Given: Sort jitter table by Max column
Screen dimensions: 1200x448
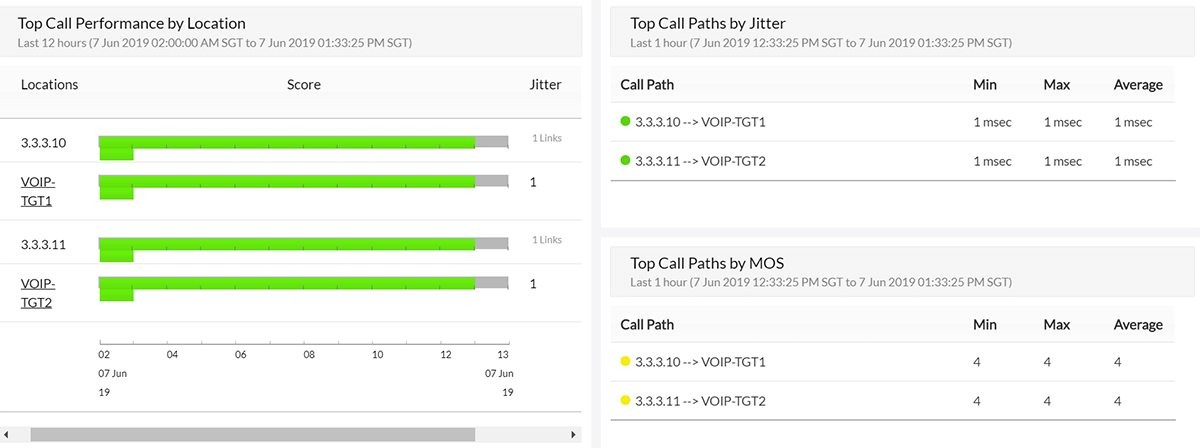Looking at the screenshot, I should tap(1056, 85).
